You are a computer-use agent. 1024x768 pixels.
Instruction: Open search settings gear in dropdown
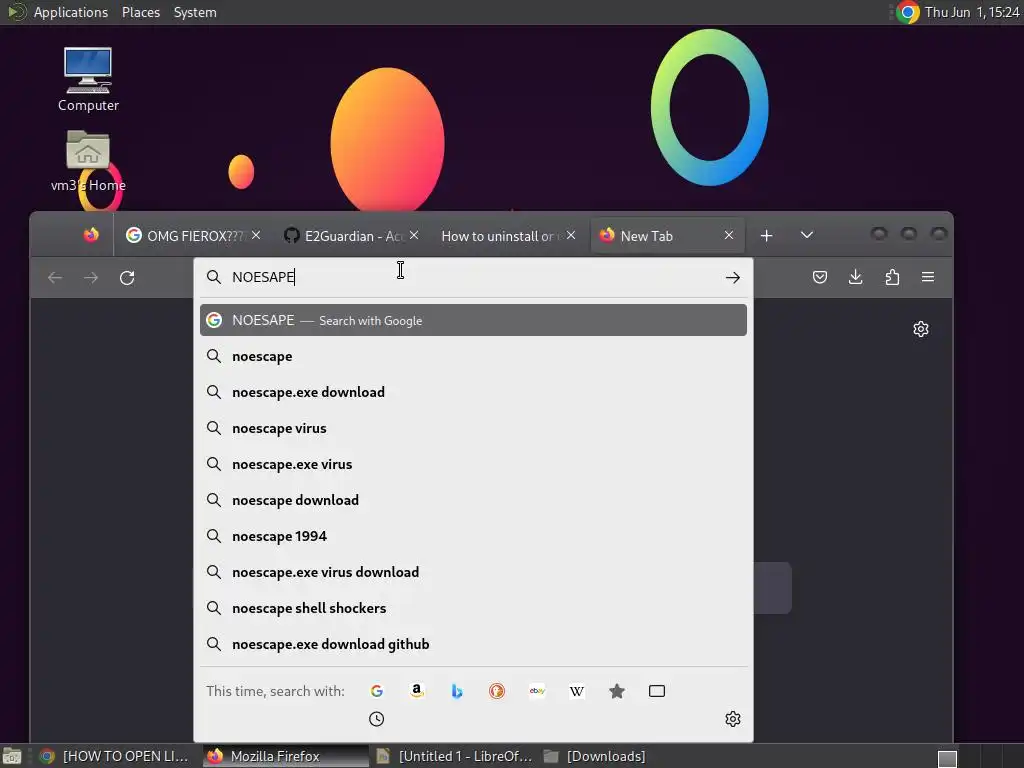[733, 719]
